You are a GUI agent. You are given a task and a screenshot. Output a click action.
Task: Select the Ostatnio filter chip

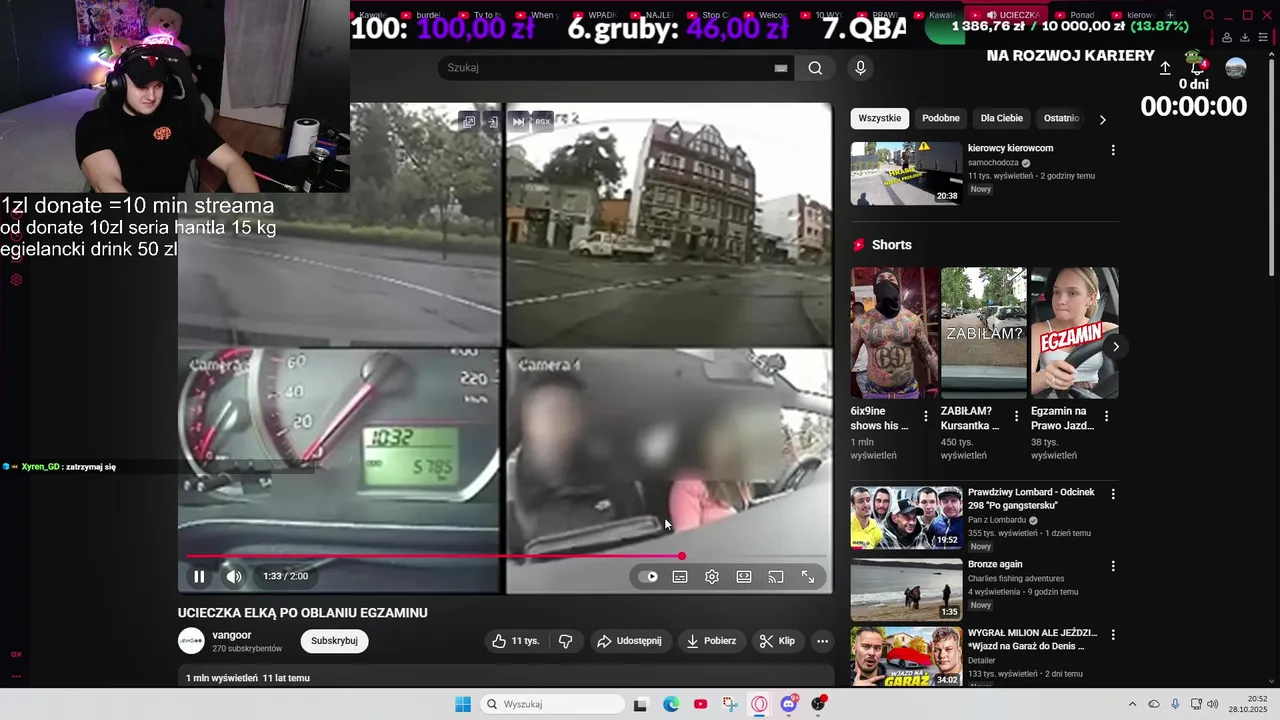pyautogui.click(x=1061, y=118)
